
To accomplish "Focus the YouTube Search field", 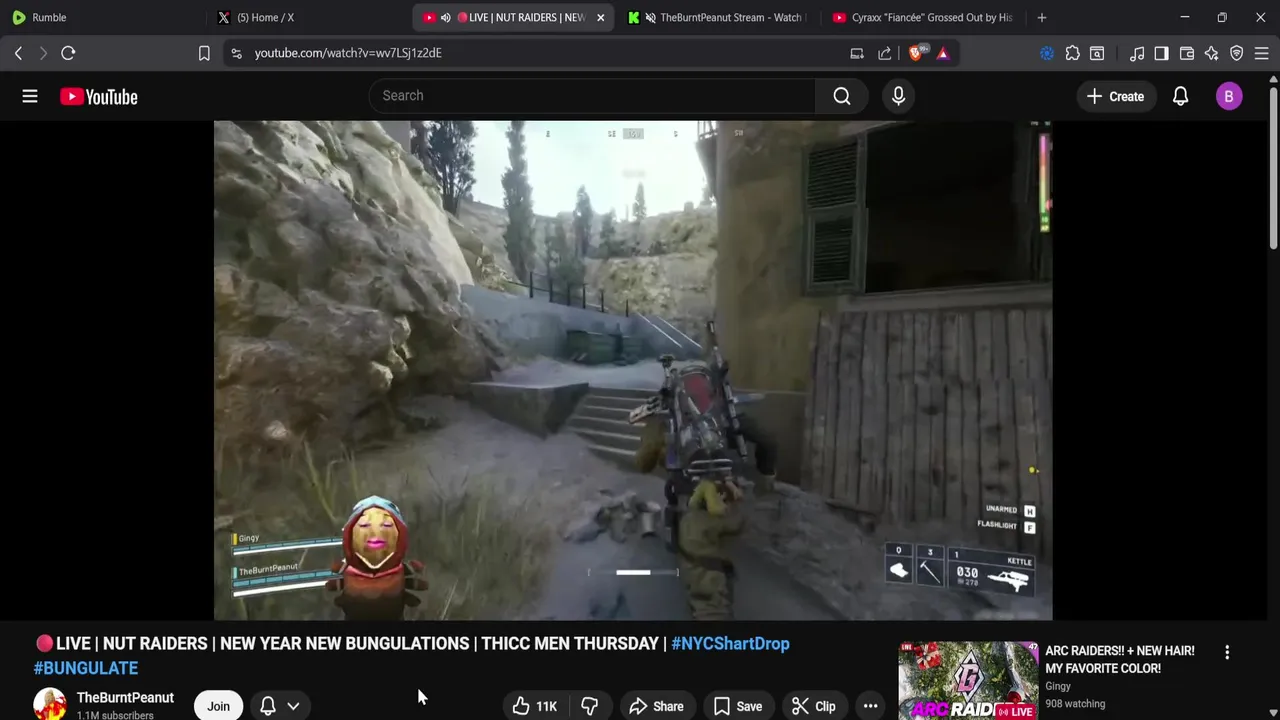I will (592, 96).
